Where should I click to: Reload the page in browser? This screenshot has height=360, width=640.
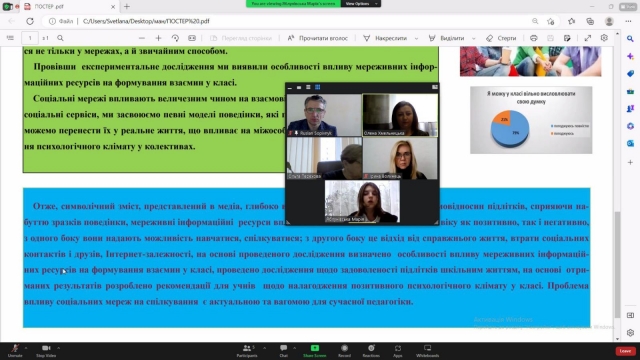point(30,21)
